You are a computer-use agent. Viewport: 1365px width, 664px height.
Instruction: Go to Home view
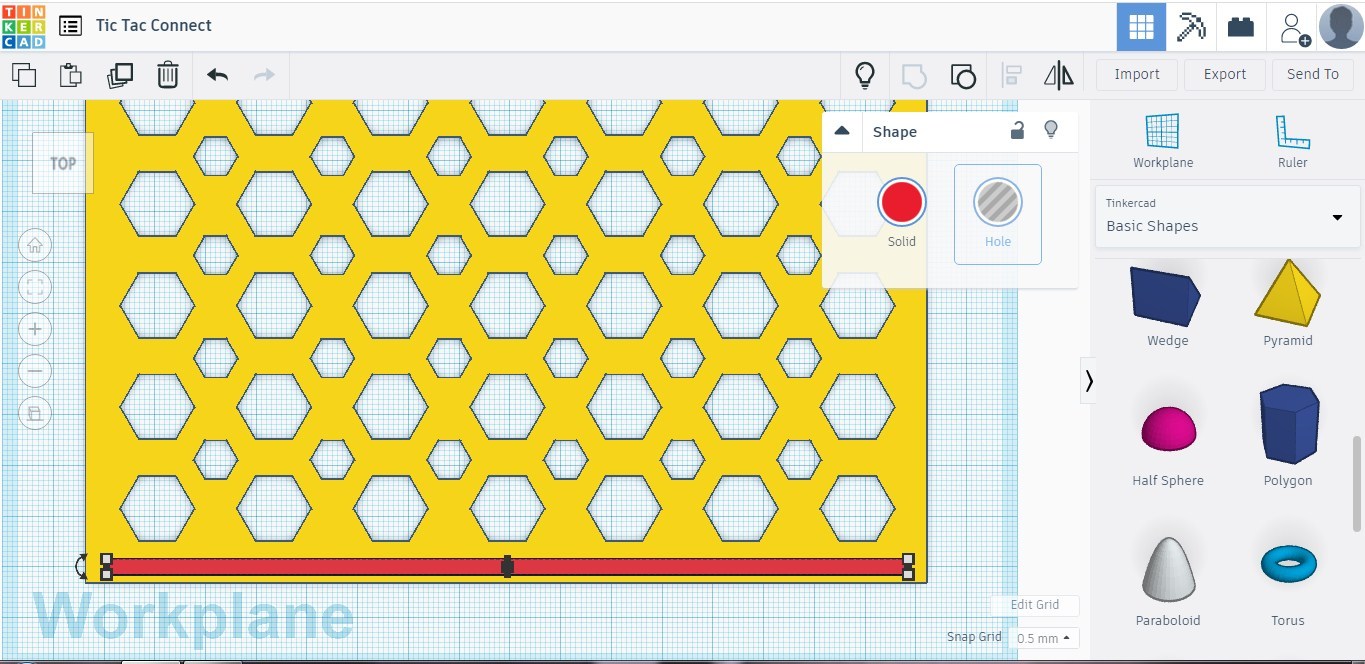coord(35,245)
